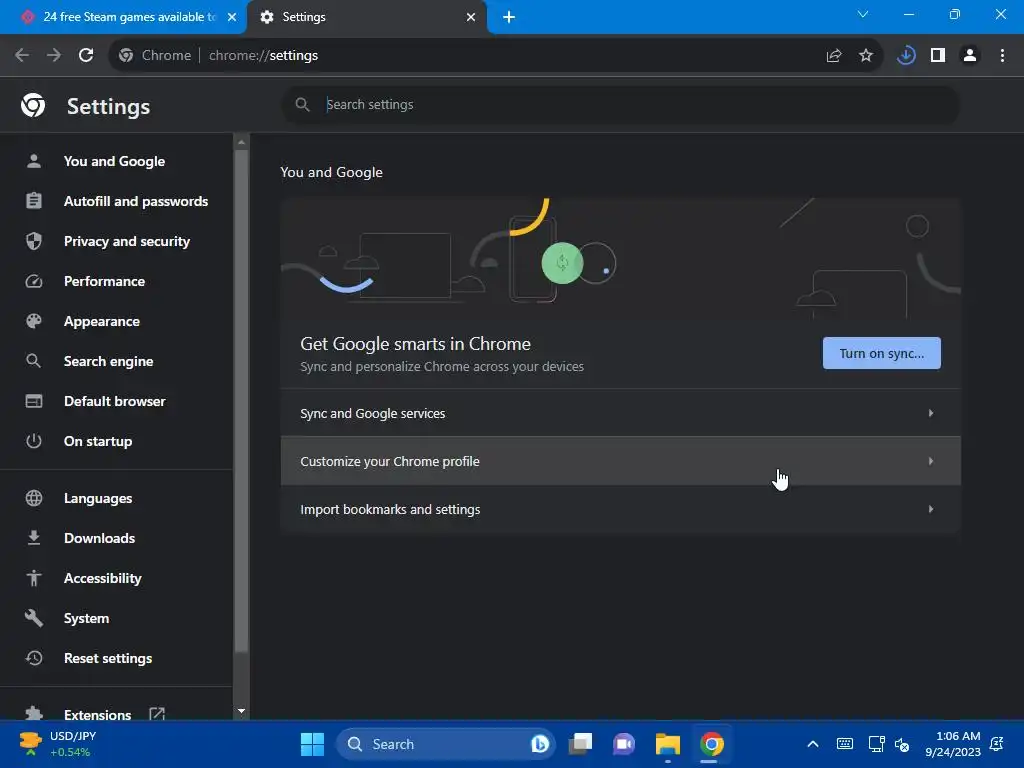This screenshot has height=768, width=1024.
Task: Click the back navigation arrow
Action: 22,56
